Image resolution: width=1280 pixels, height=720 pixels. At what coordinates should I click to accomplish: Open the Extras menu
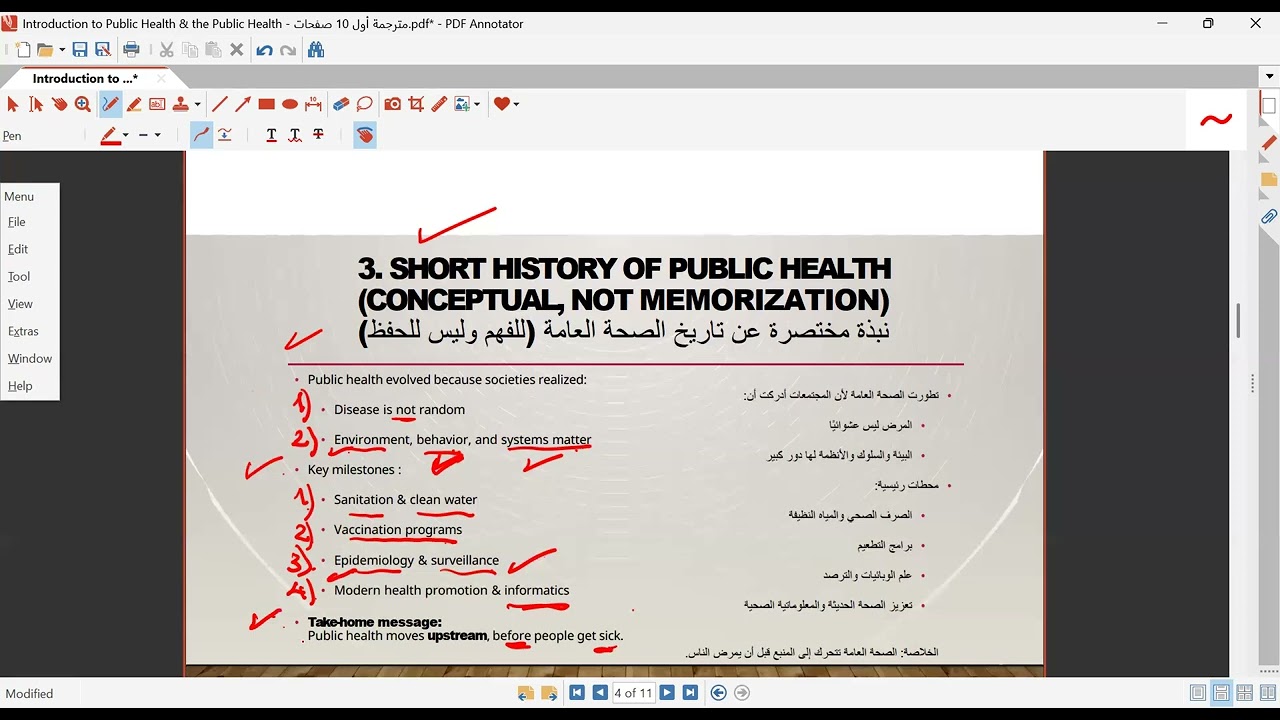23,331
